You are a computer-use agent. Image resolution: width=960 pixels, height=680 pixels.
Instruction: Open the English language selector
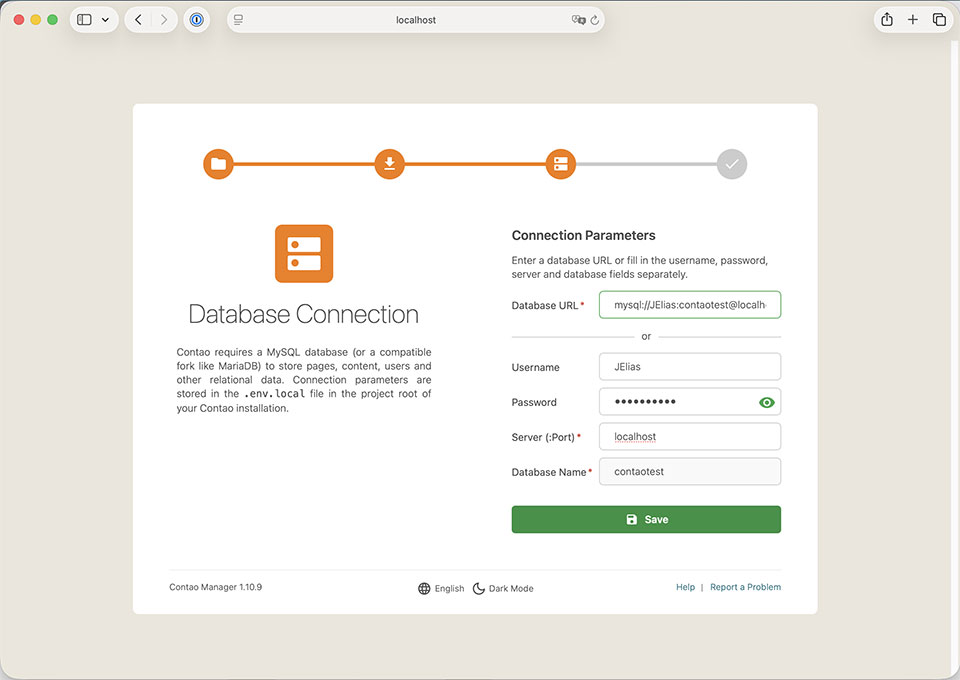(x=441, y=588)
